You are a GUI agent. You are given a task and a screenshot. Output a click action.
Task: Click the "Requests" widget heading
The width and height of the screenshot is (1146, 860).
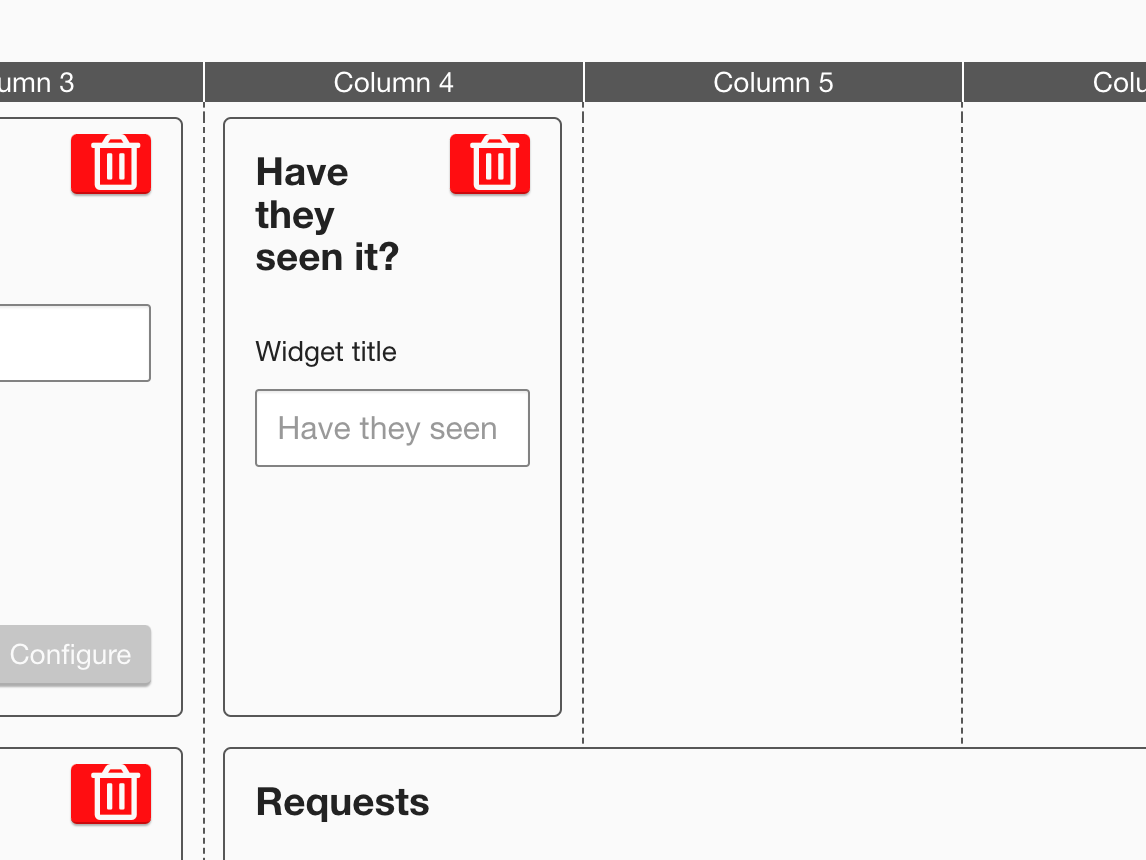click(343, 802)
